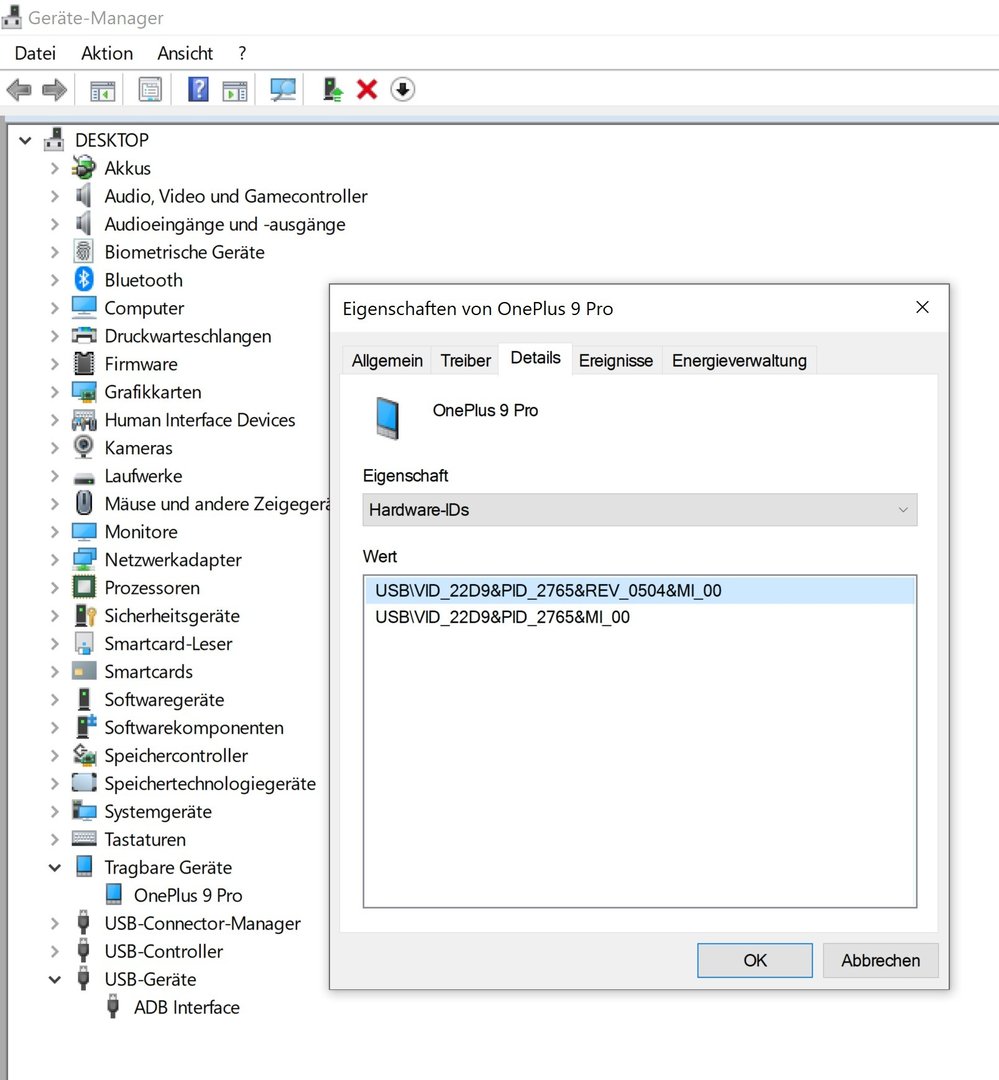Select the Bluetooth category icon
The image size is (999, 1080).
click(x=84, y=280)
